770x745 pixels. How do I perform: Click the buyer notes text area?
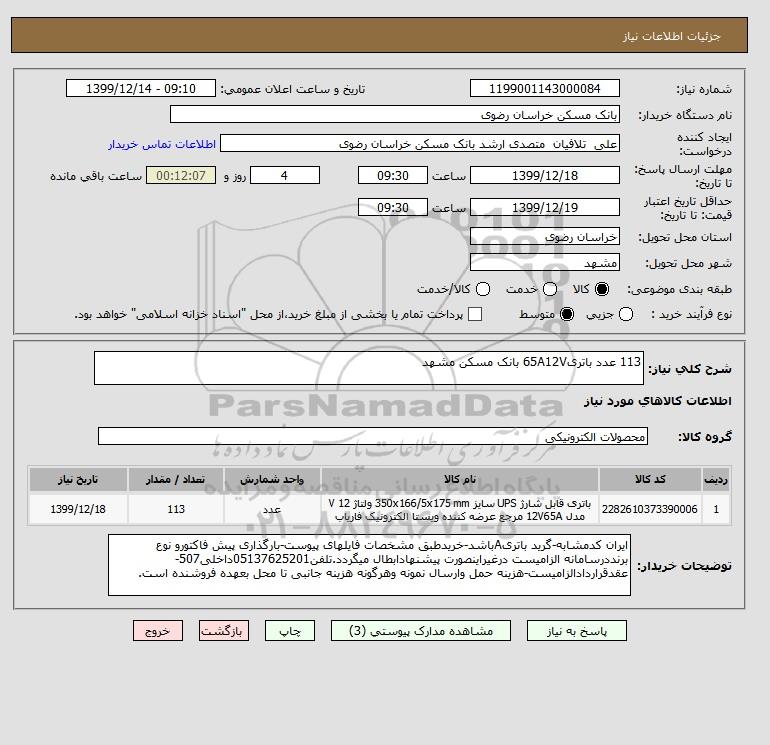click(x=369, y=565)
